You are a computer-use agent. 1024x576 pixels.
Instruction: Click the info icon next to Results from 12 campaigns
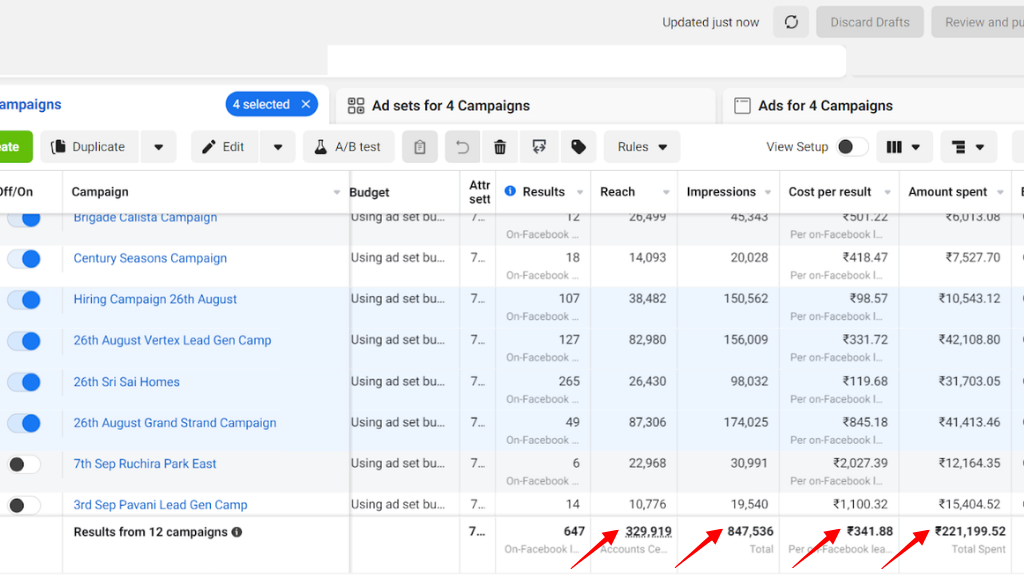coord(237,532)
